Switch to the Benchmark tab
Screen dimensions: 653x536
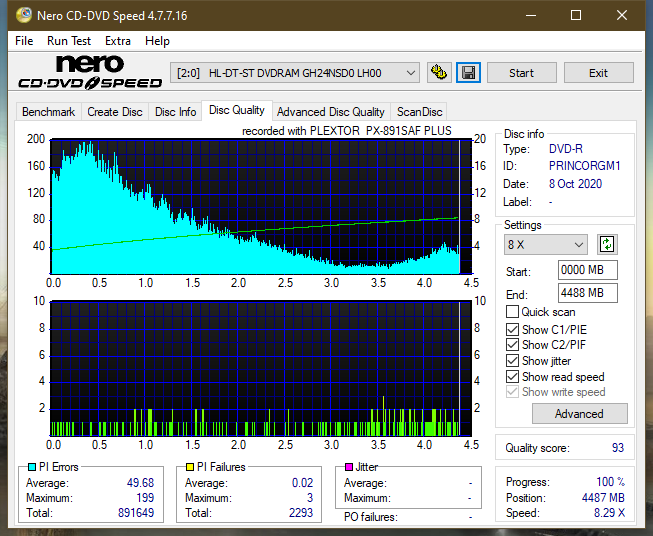[x=48, y=112]
